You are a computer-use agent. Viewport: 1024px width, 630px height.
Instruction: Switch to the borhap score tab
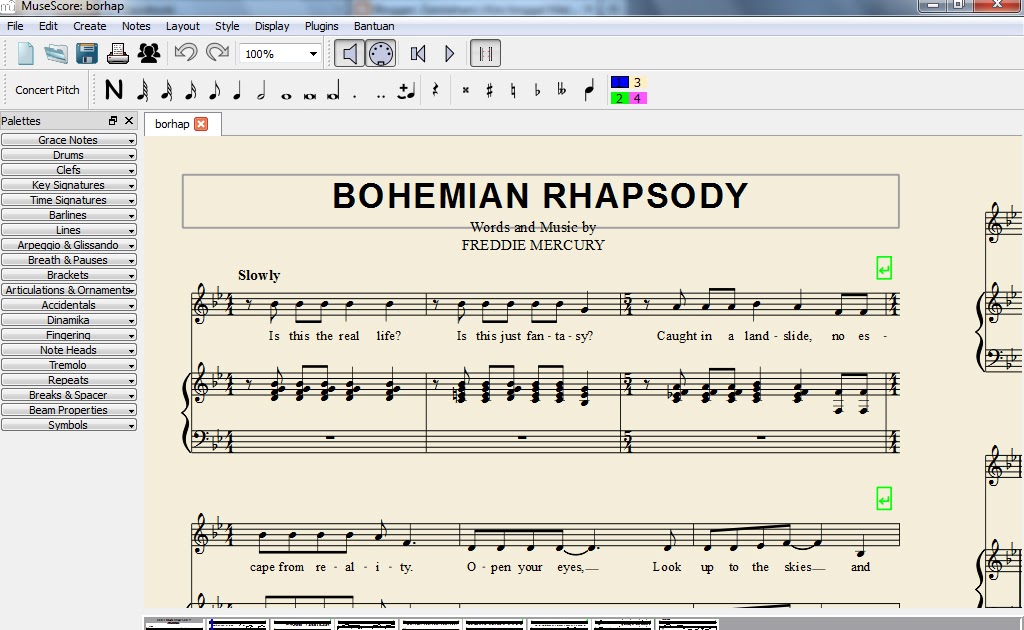[x=172, y=124]
